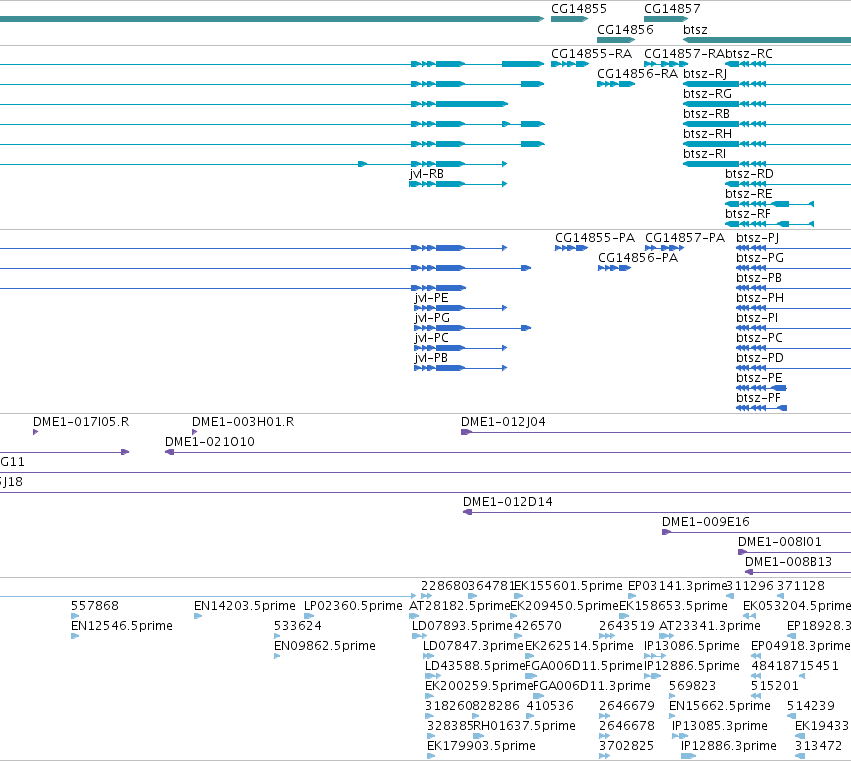Select the btsz-RF transcript label
Image resolution: width=851 pixels, height=761 pixels.
click(748, 214)
